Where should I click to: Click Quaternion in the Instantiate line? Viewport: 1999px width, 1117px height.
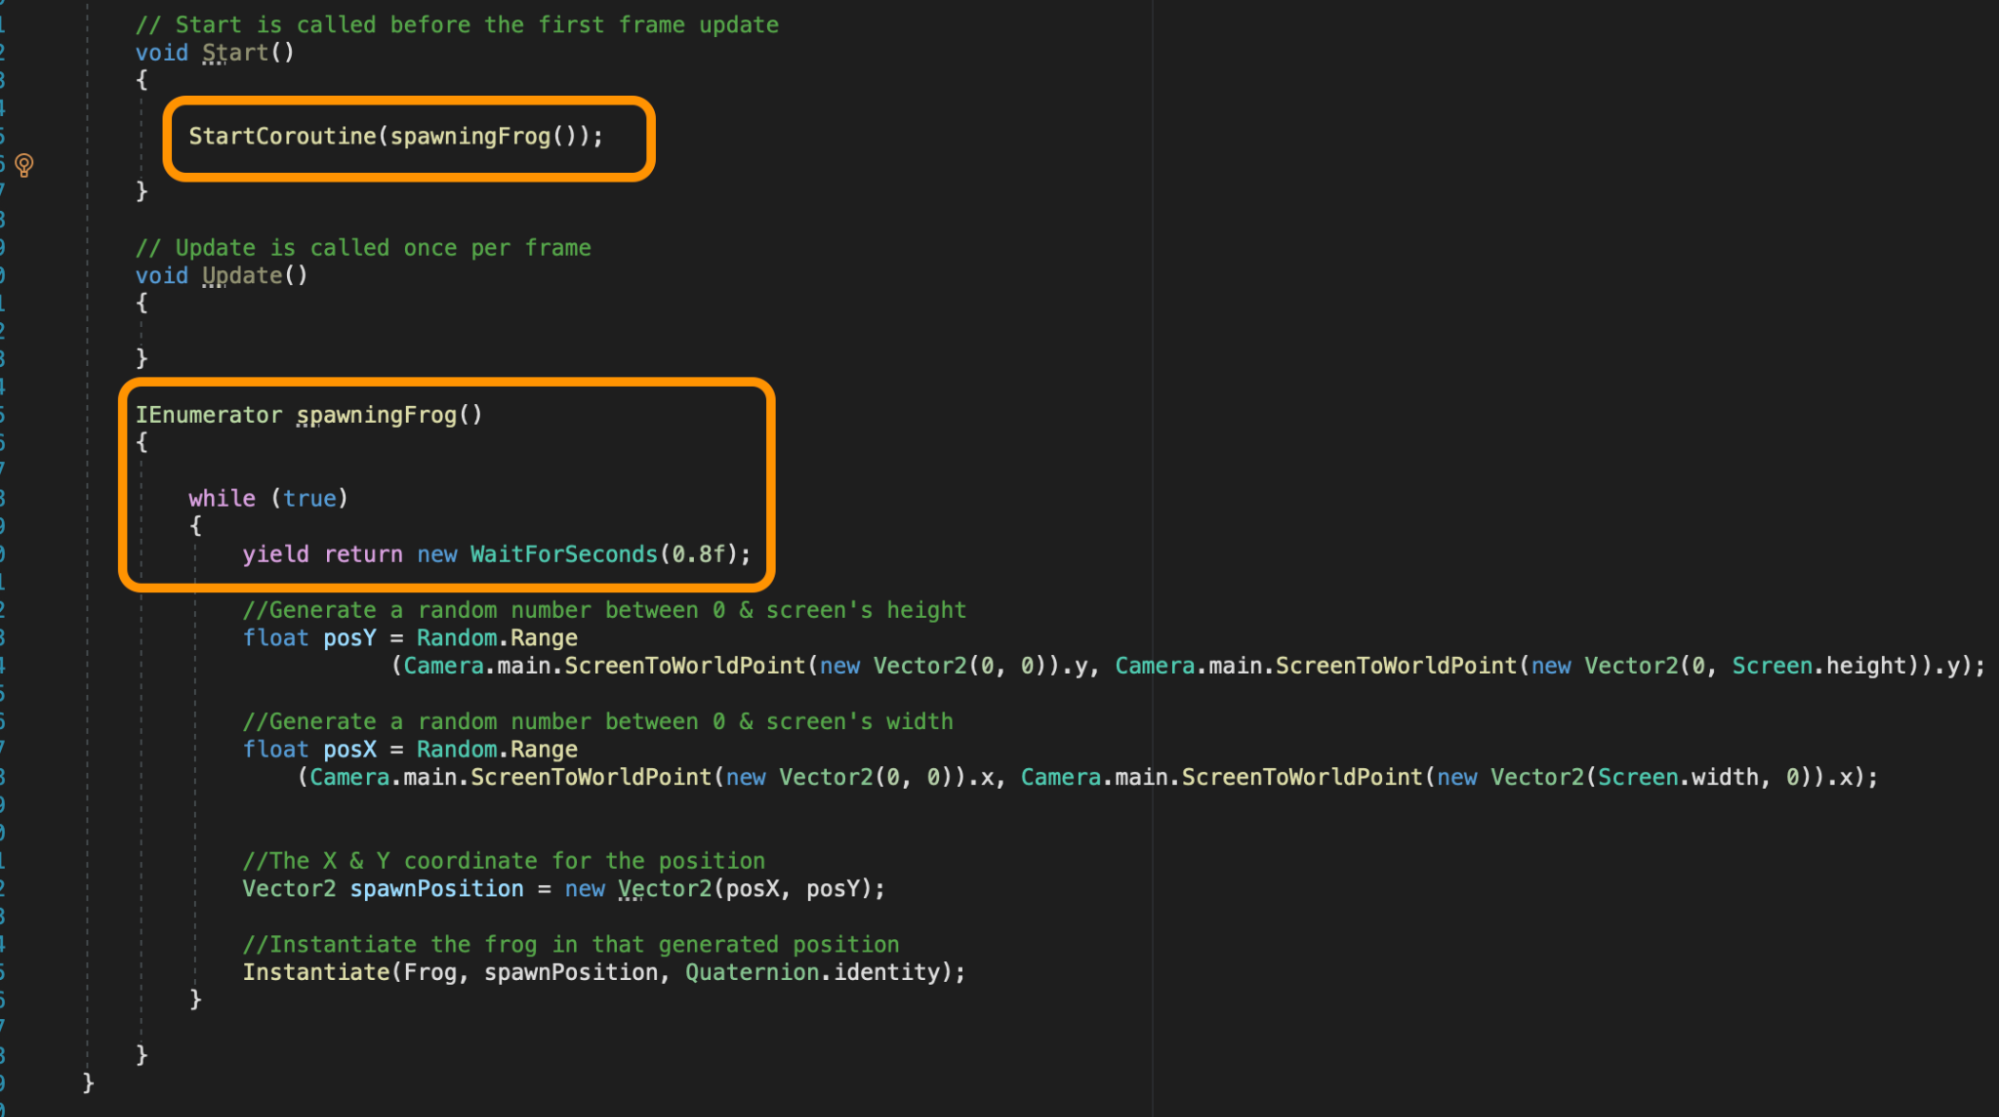[751, 972]
